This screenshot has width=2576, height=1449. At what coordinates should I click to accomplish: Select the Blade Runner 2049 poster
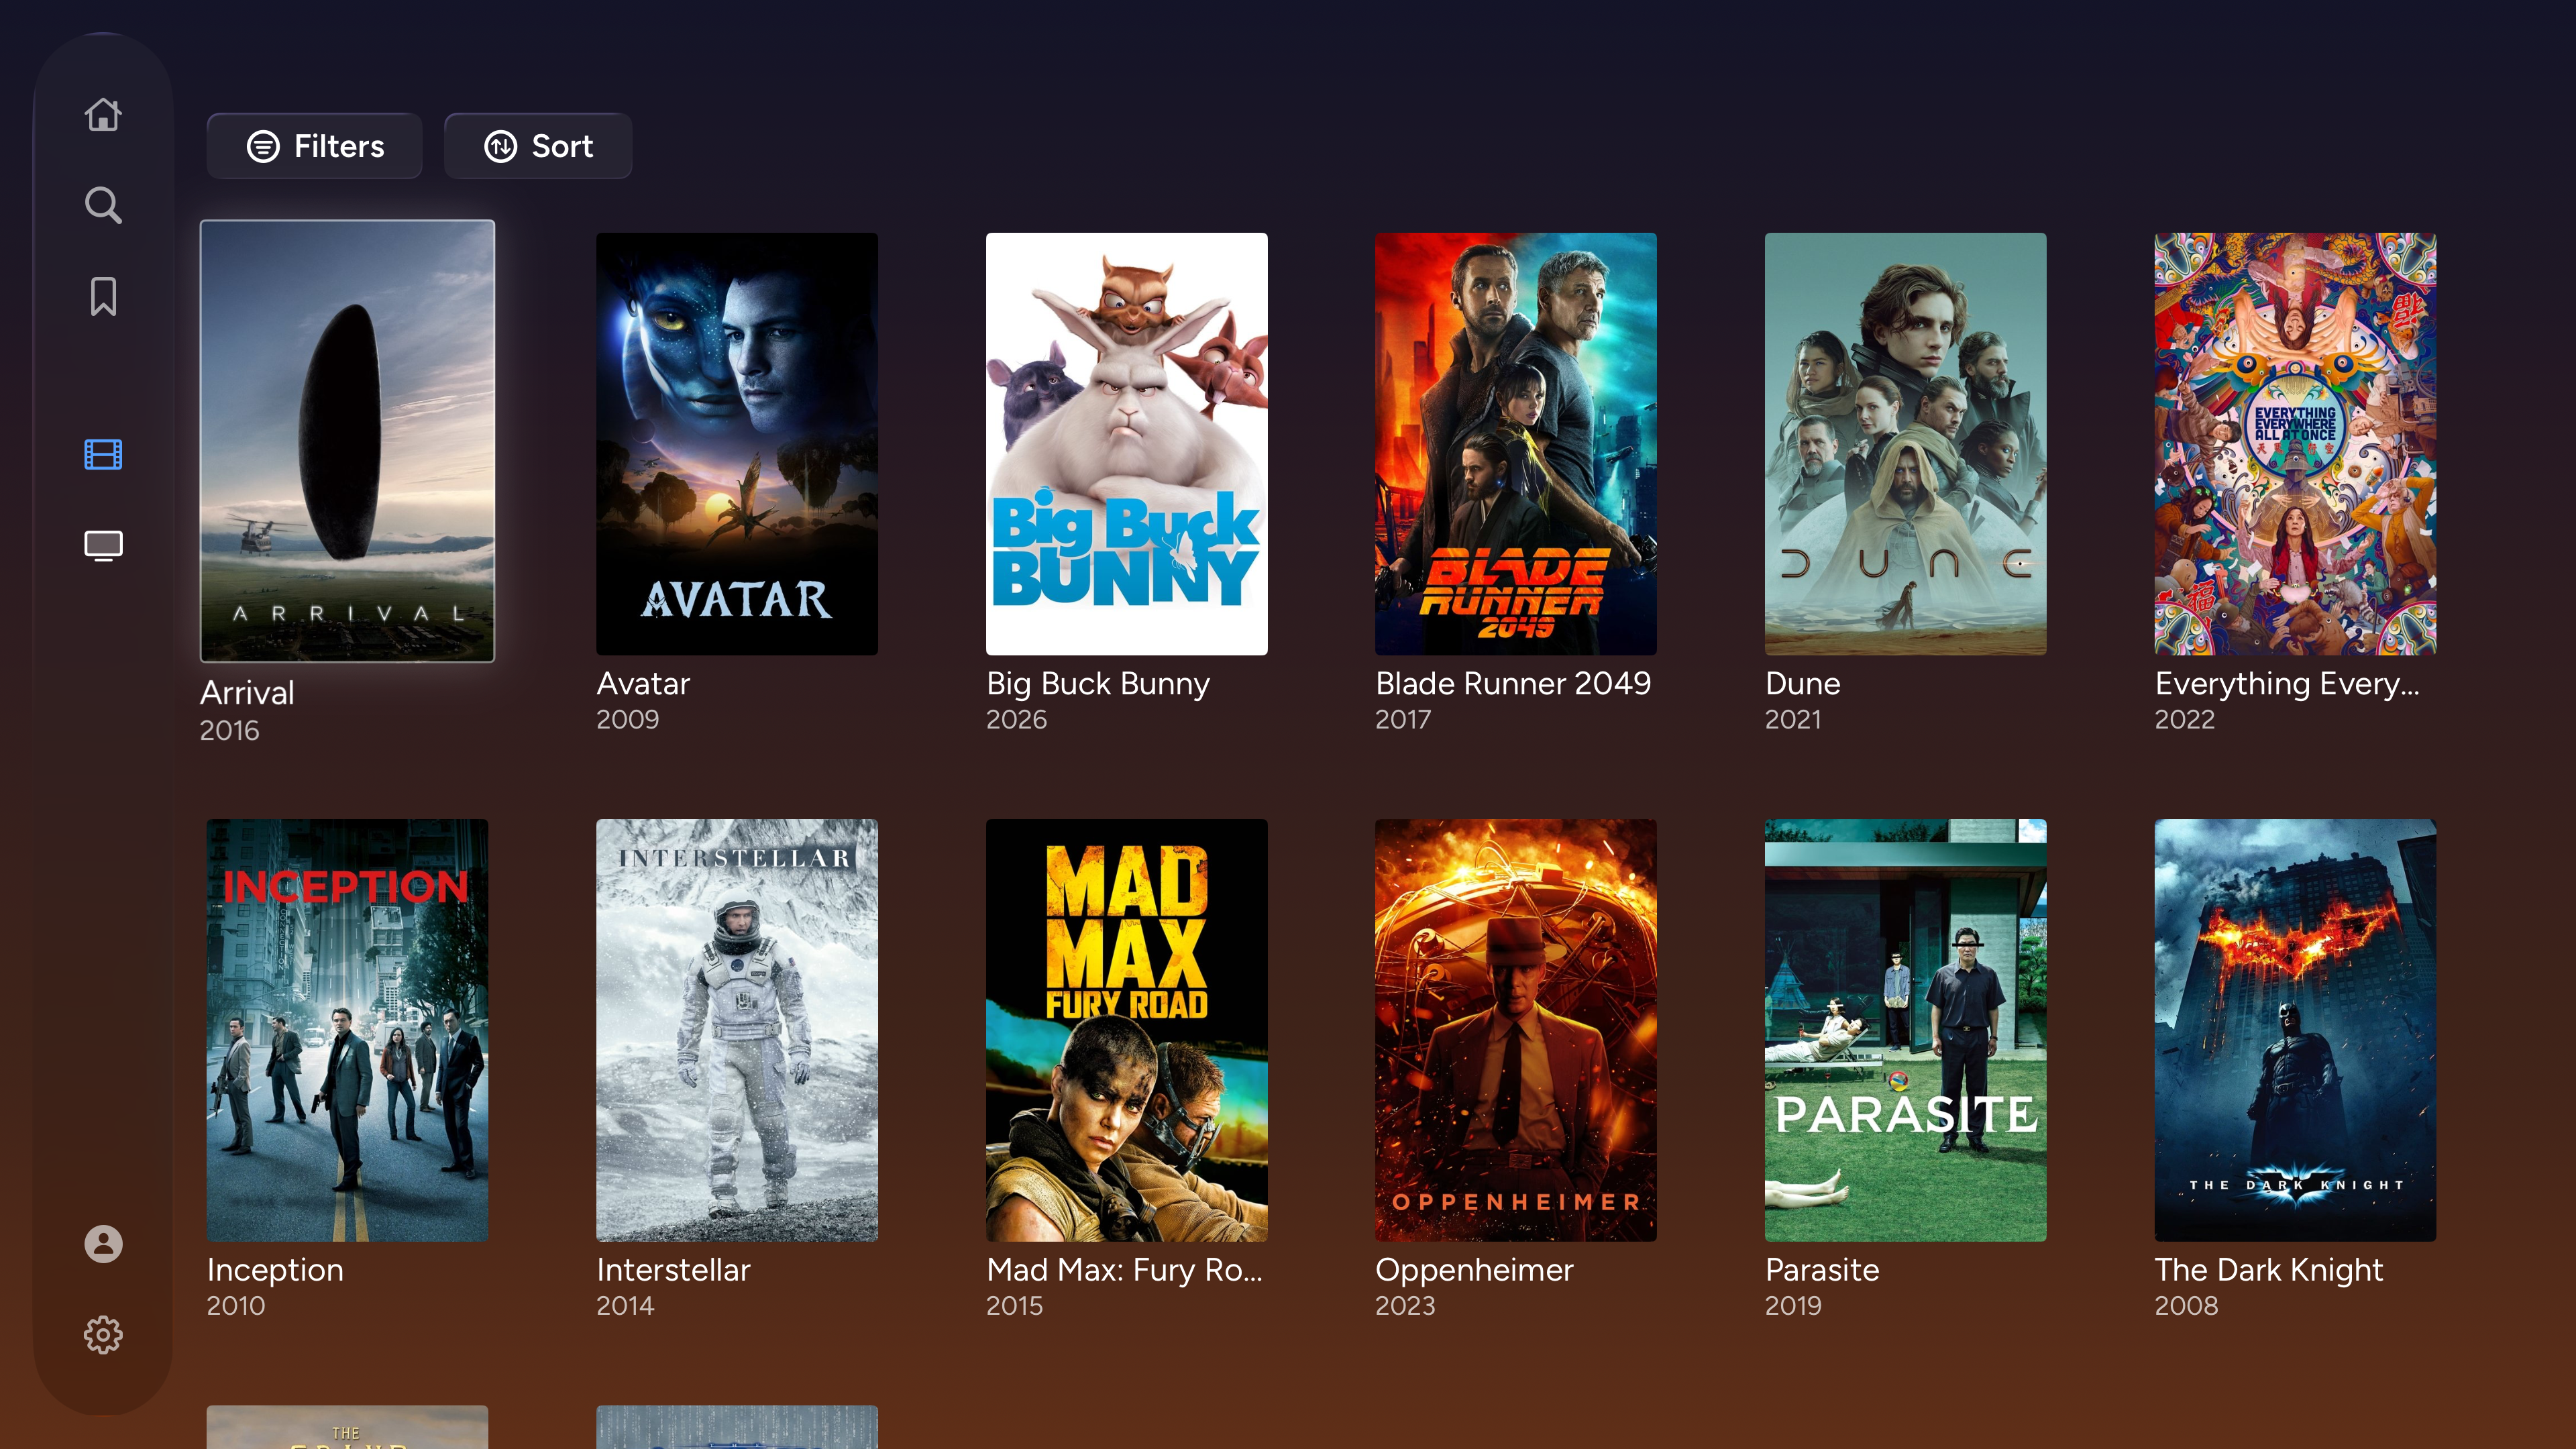pyautogui.click(x=1516, y=444)
